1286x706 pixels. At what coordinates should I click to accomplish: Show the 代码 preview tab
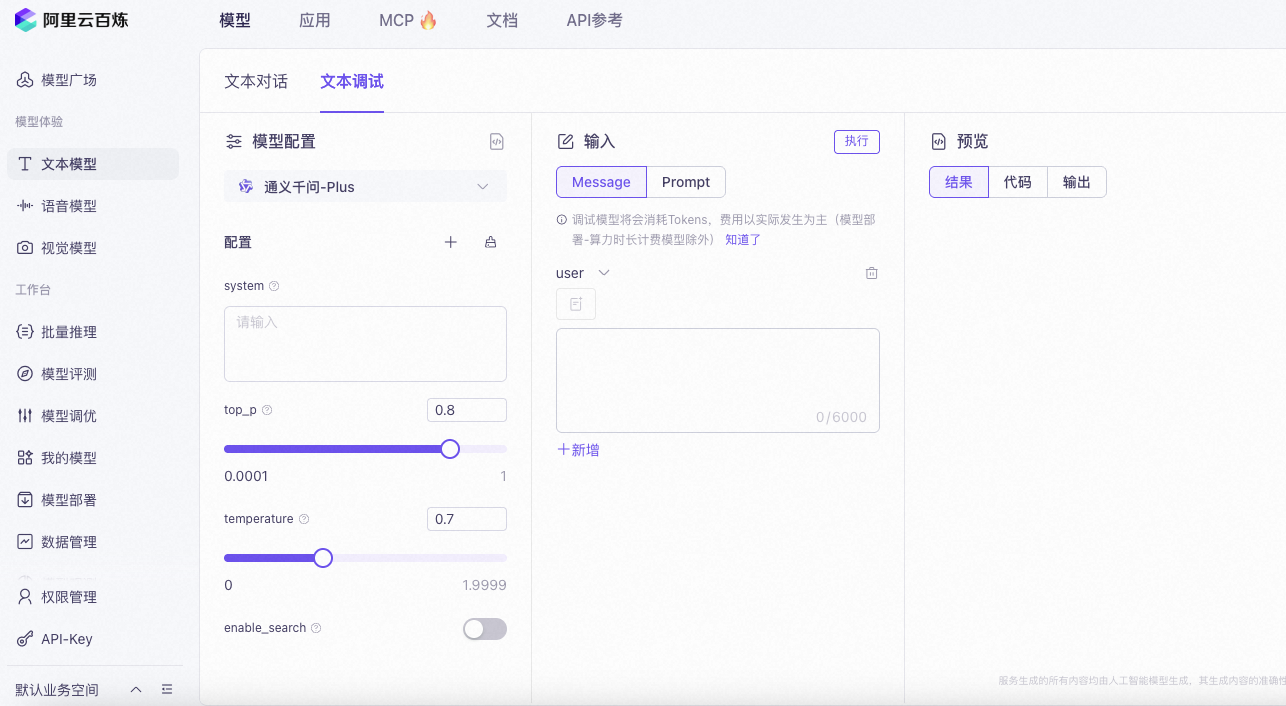point(1018,182)
